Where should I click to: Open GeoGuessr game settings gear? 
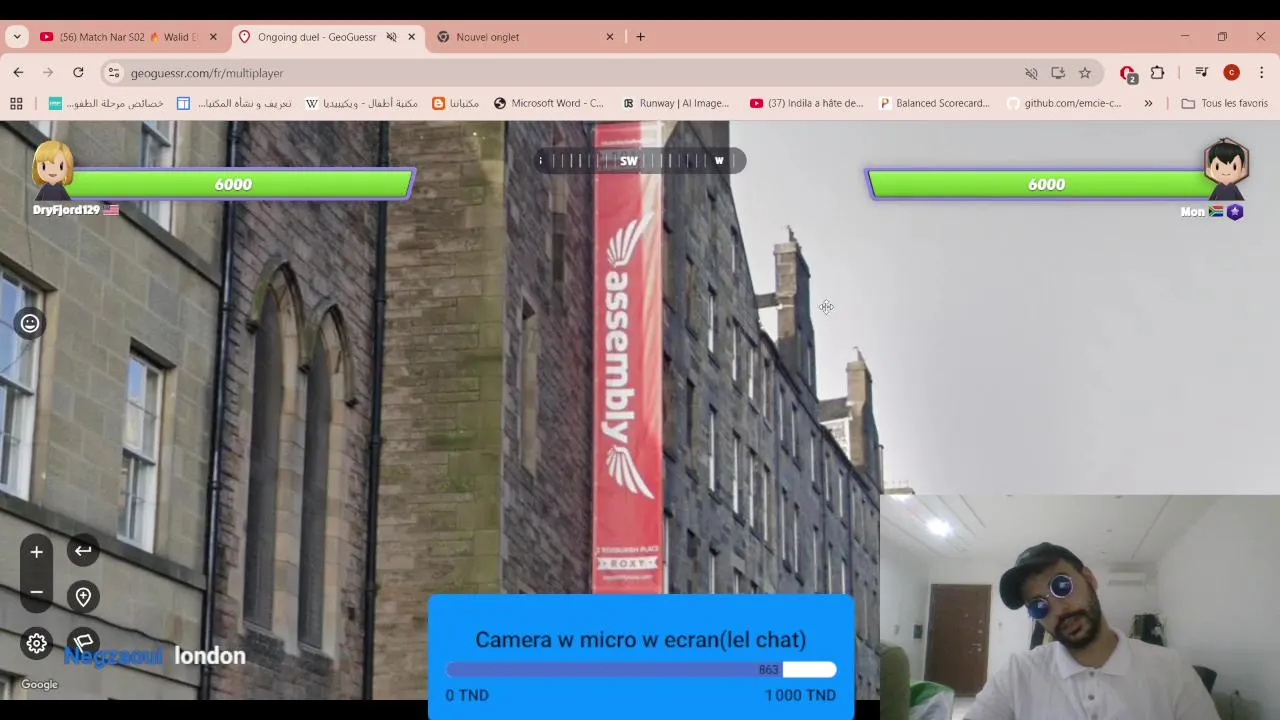(36, 643)
